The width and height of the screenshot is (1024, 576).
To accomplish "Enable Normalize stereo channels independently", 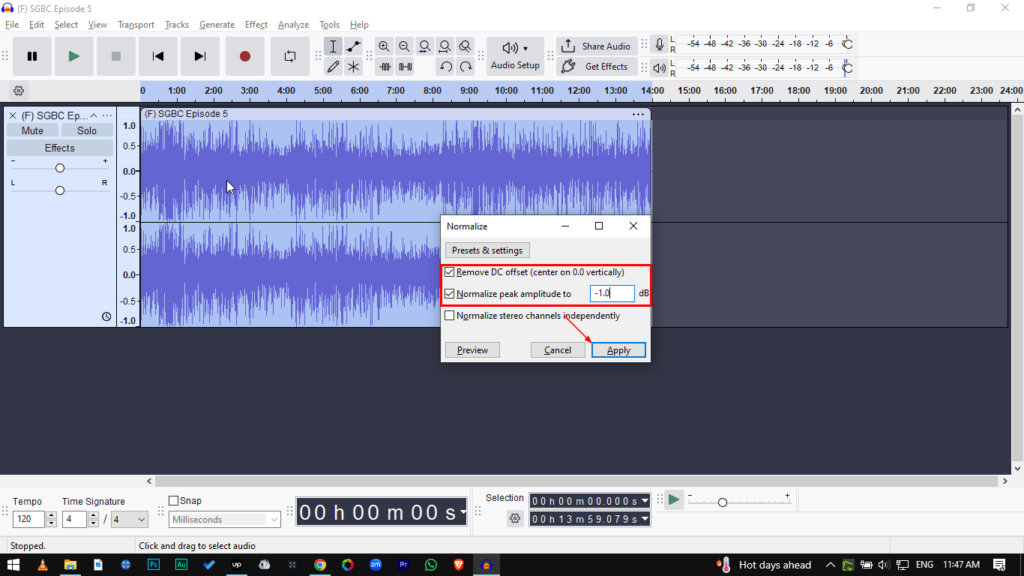I will [450, 316].
